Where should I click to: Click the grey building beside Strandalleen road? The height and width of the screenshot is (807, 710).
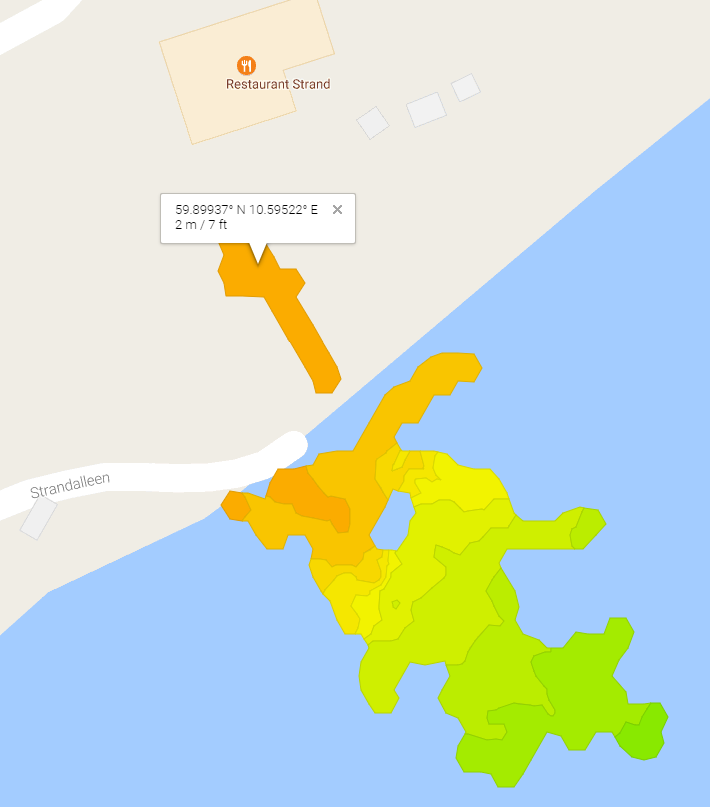[39, 518]
